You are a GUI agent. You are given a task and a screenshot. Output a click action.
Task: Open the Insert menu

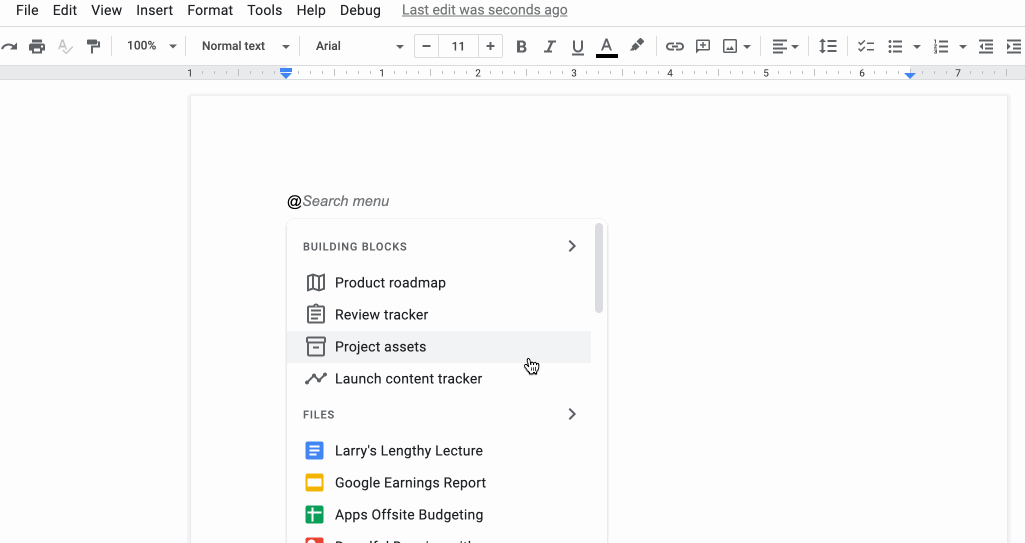click(154, 10)
